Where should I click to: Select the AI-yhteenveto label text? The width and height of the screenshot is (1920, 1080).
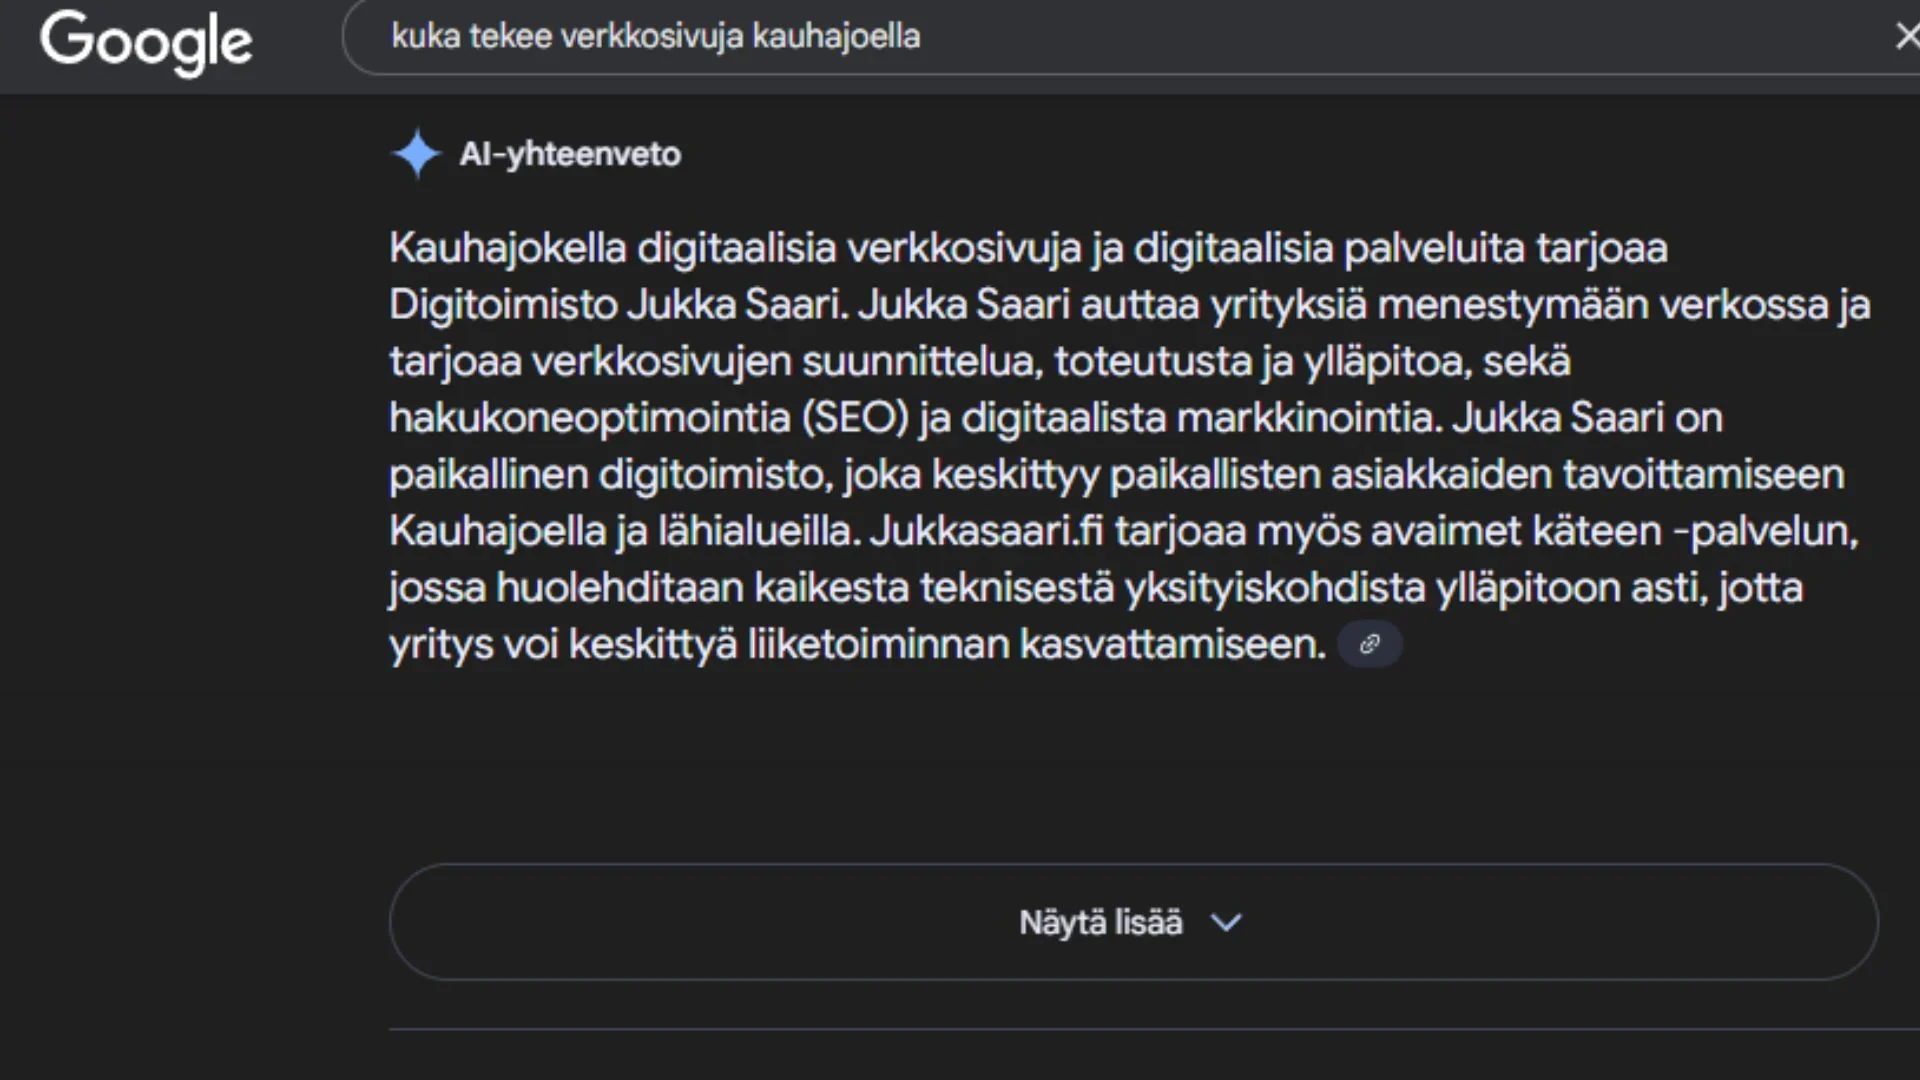tap(570, 154)
